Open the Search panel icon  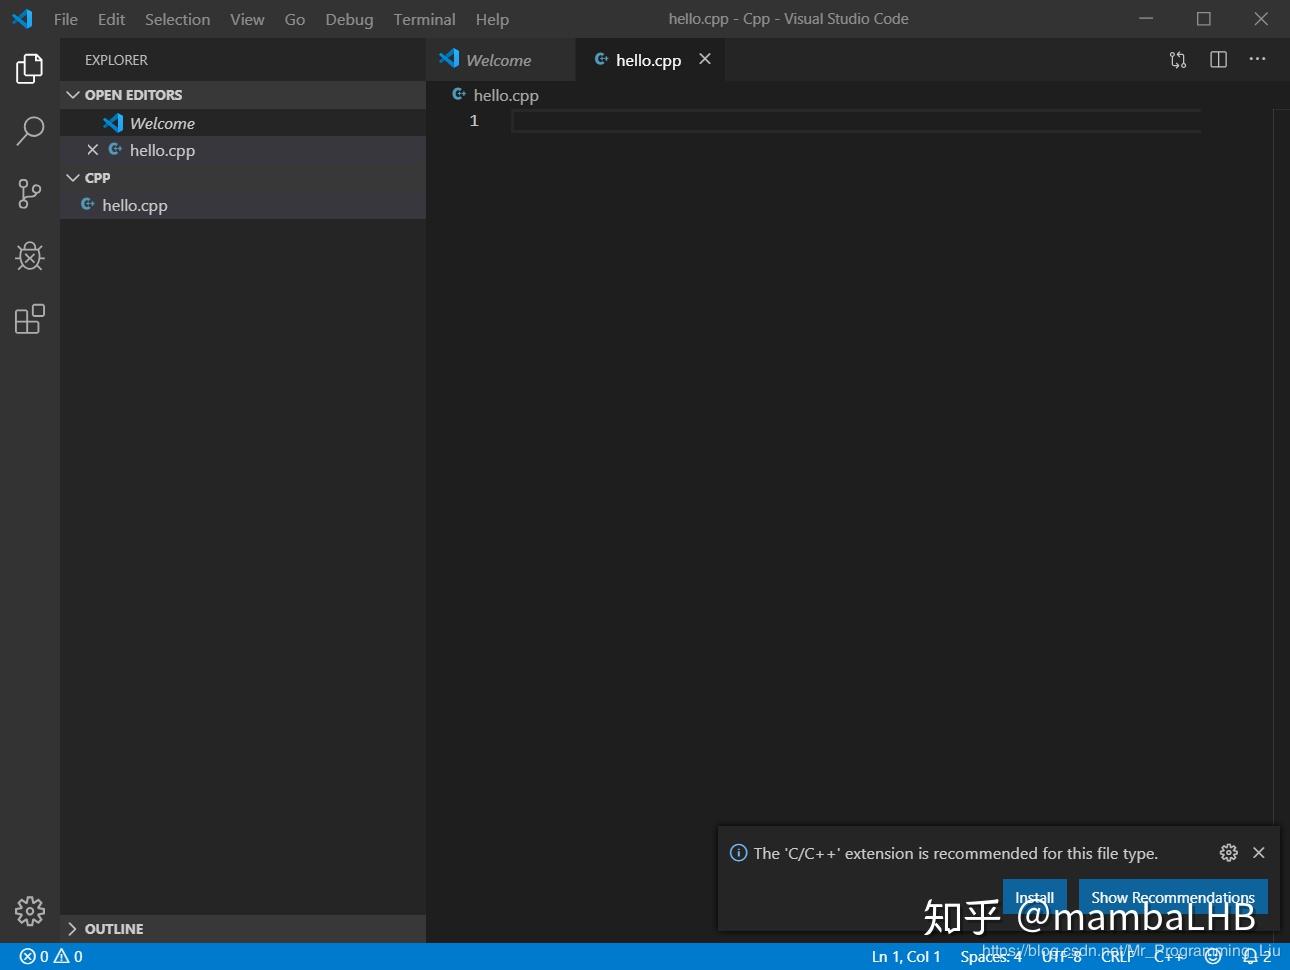coord(29,131)
